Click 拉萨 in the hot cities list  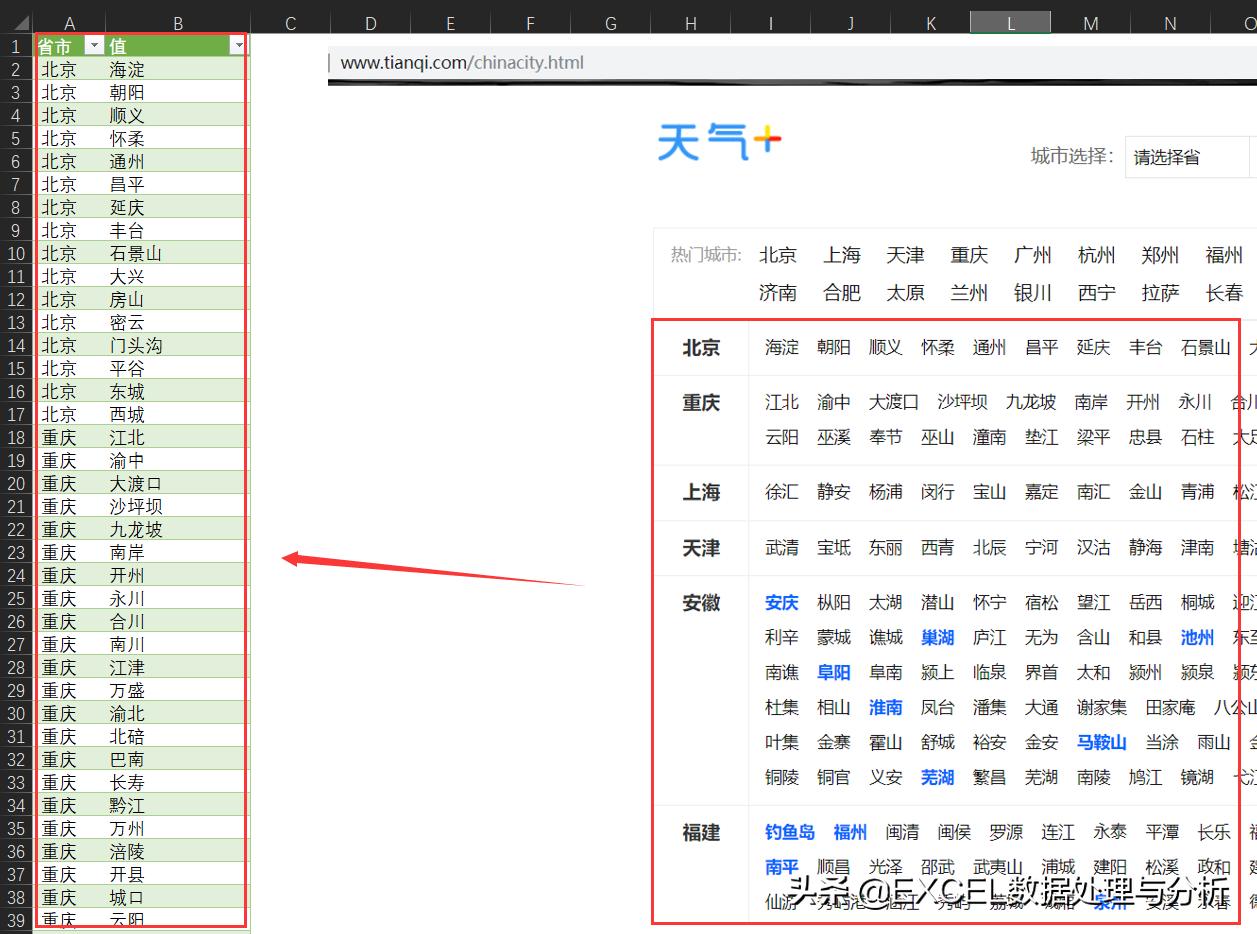pos(1159,293)
